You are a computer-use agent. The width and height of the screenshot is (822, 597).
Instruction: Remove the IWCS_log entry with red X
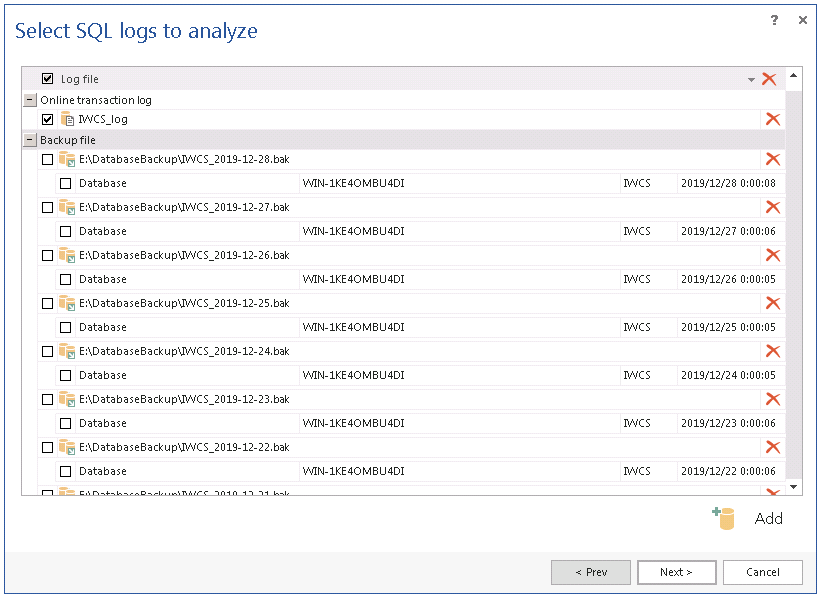pos(772,119)
